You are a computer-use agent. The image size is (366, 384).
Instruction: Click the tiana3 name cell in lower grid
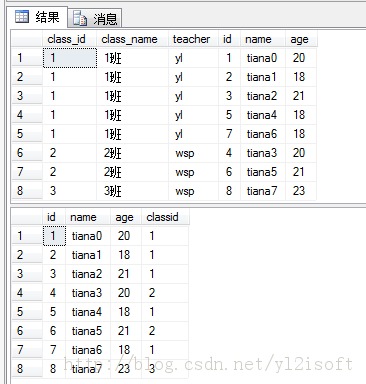(x=88, y=293)
